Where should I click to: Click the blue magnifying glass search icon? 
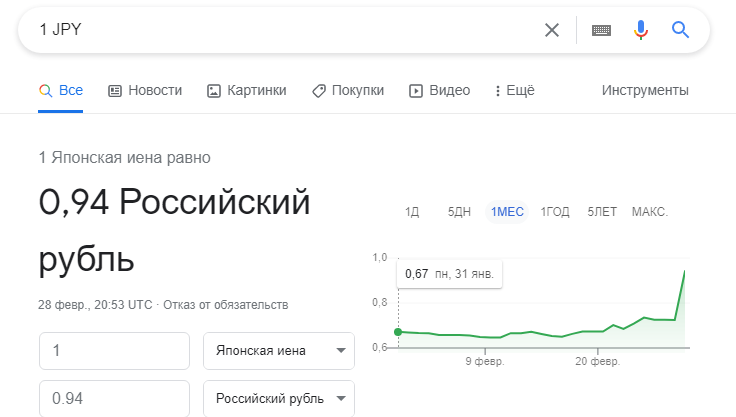pos(681,30)
